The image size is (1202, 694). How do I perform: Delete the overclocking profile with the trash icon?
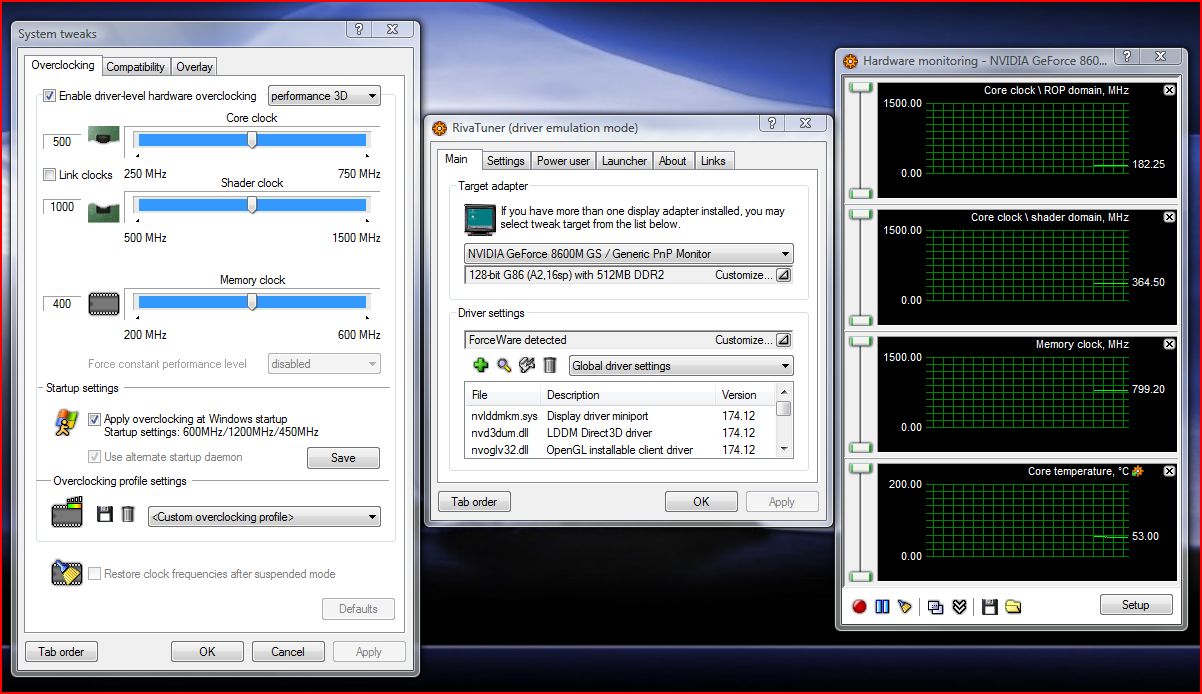(128, 514)
